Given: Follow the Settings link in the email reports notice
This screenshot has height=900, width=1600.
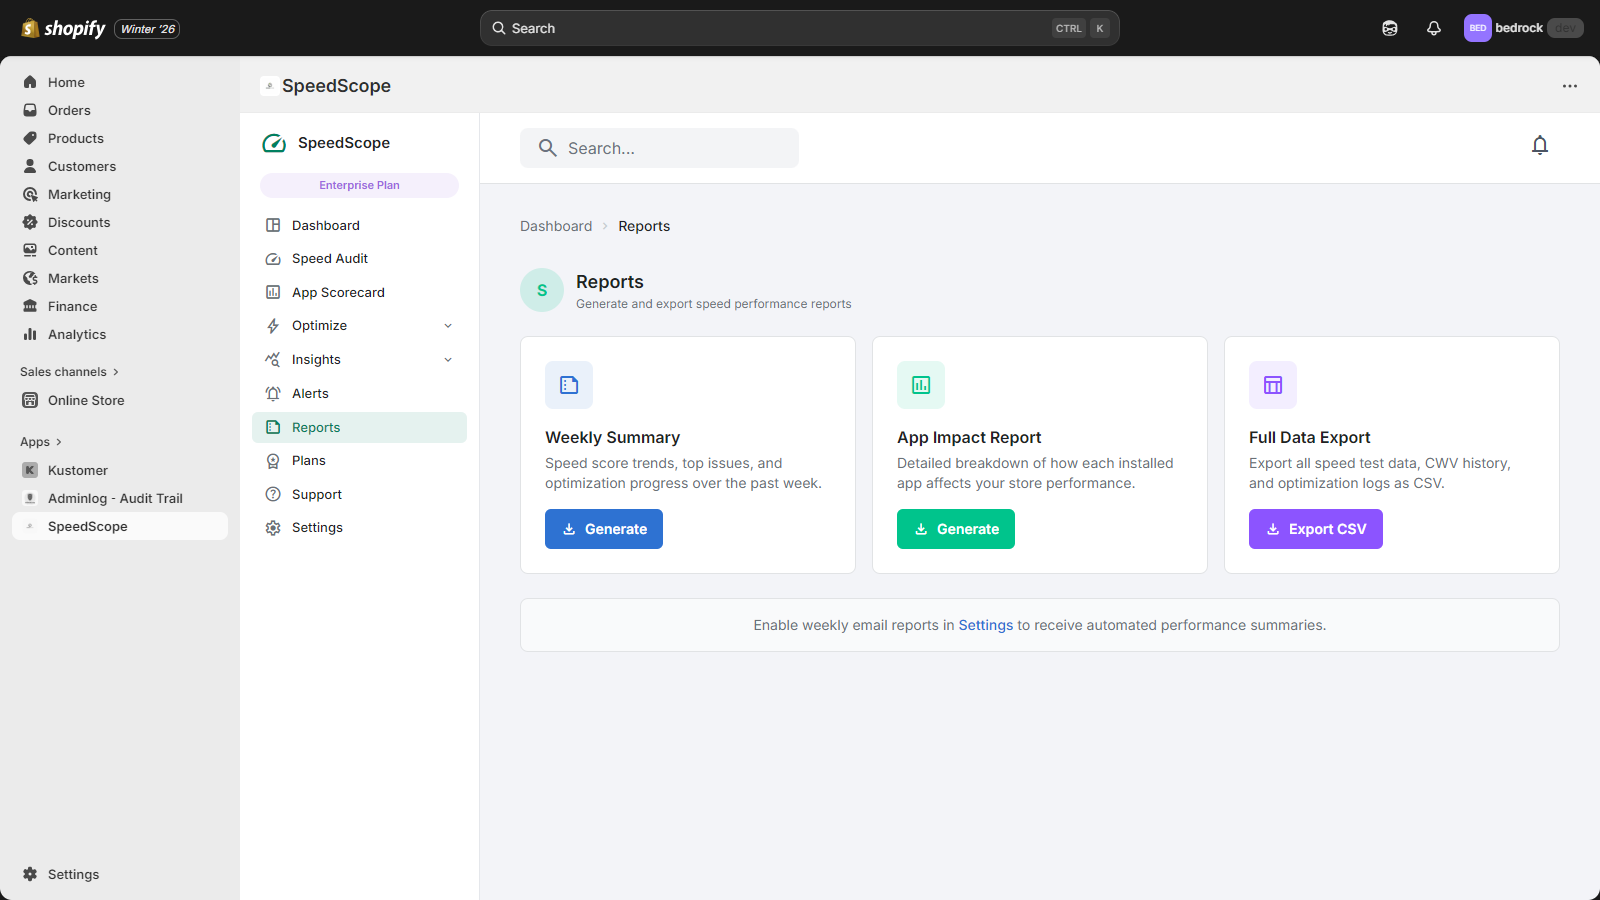Looking at the screenshot, I should [985, 625].
